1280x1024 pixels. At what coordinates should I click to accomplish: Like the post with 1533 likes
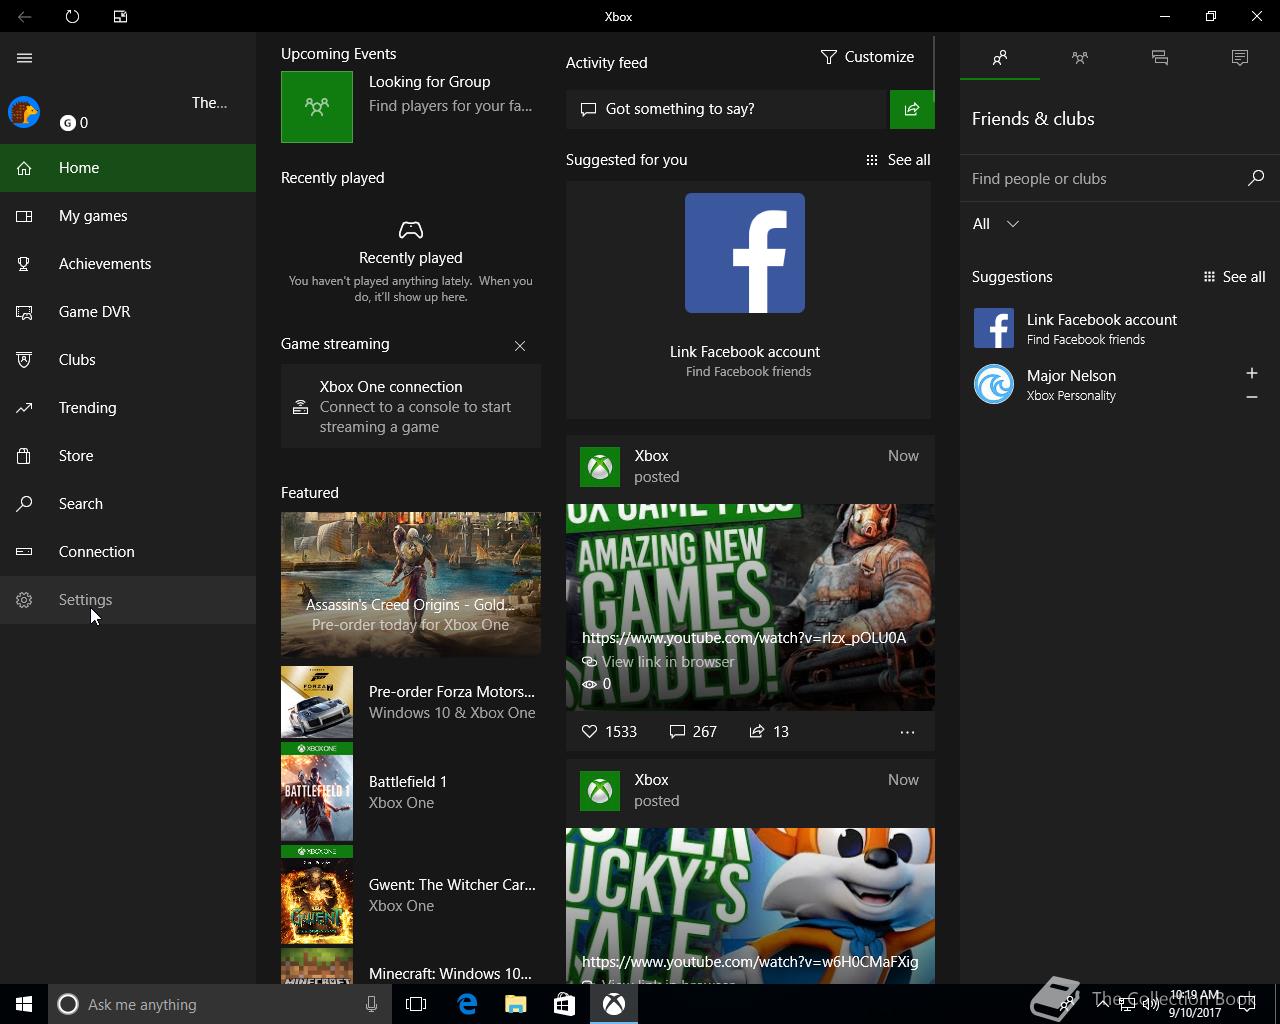tap(609, 732)
